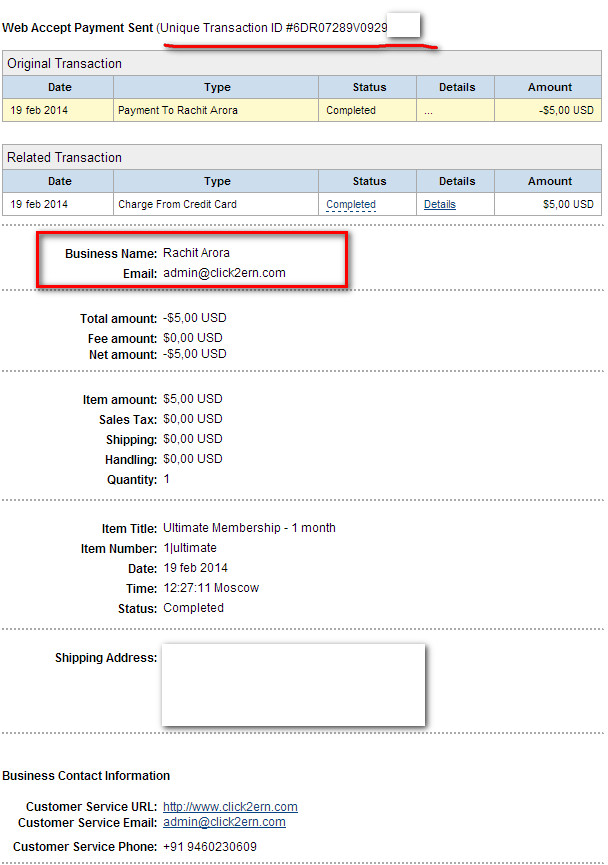Click Date column header in Related Transaction
The height and width of the screenshot is (865, 608).
pos(59,181)
